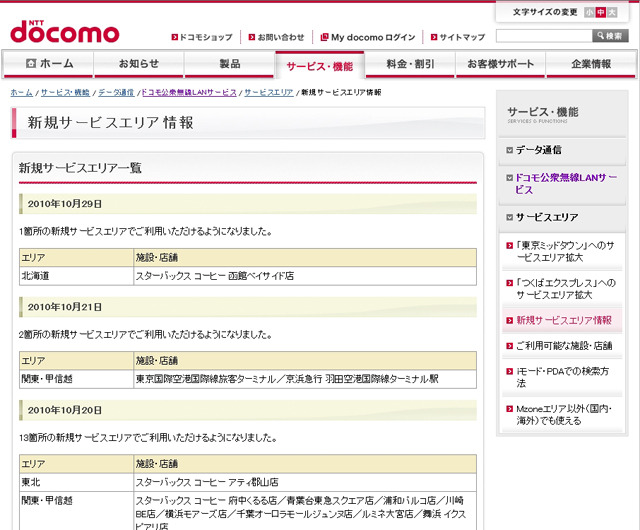This screenshot has width=640, height=530.
Task: Click the window icon beside My docomo ログイン
Action: [x=324, y=37]
